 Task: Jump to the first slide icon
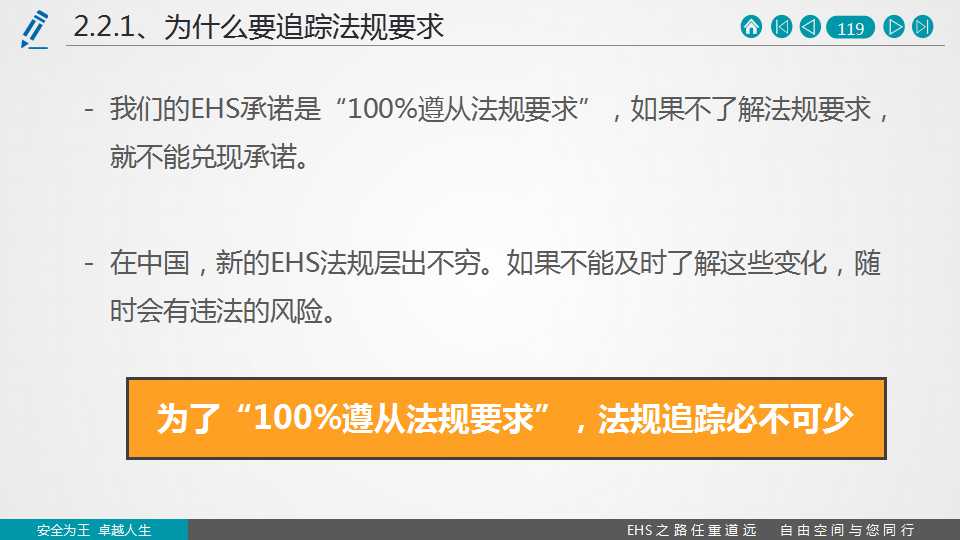pos(781,27)
